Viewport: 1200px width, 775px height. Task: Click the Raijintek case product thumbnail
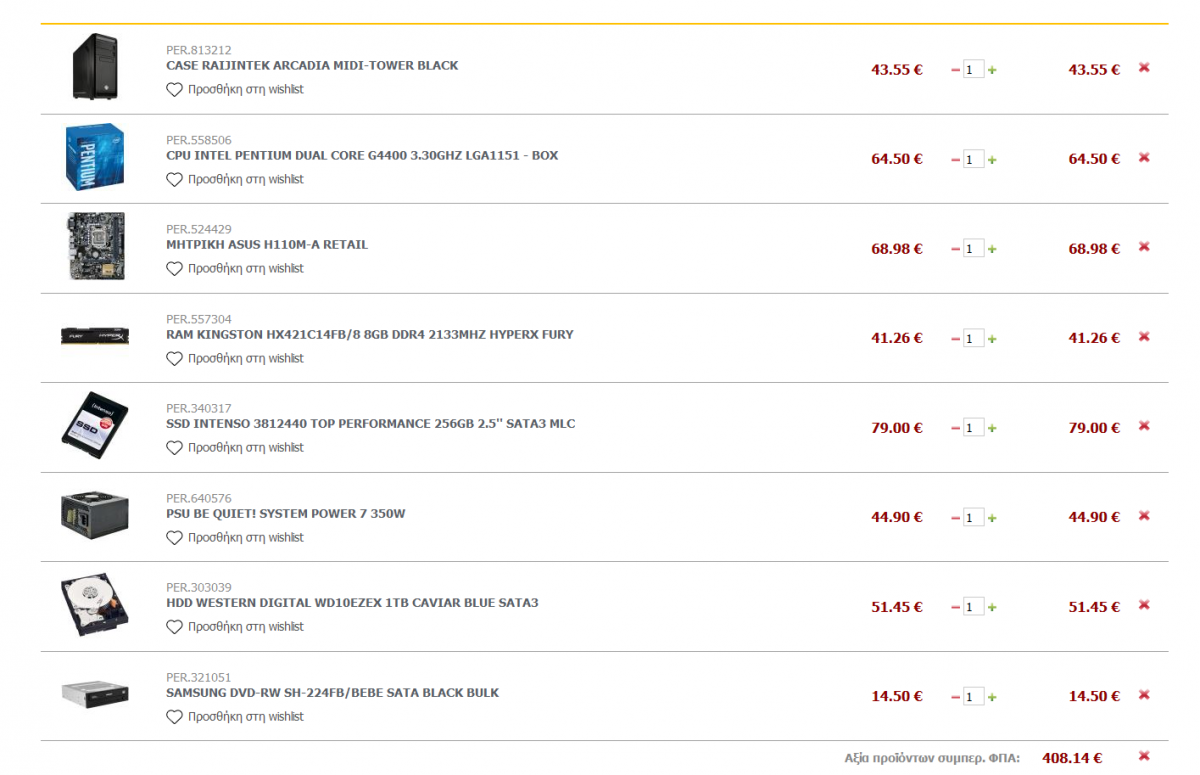click(x=95, y=67)
